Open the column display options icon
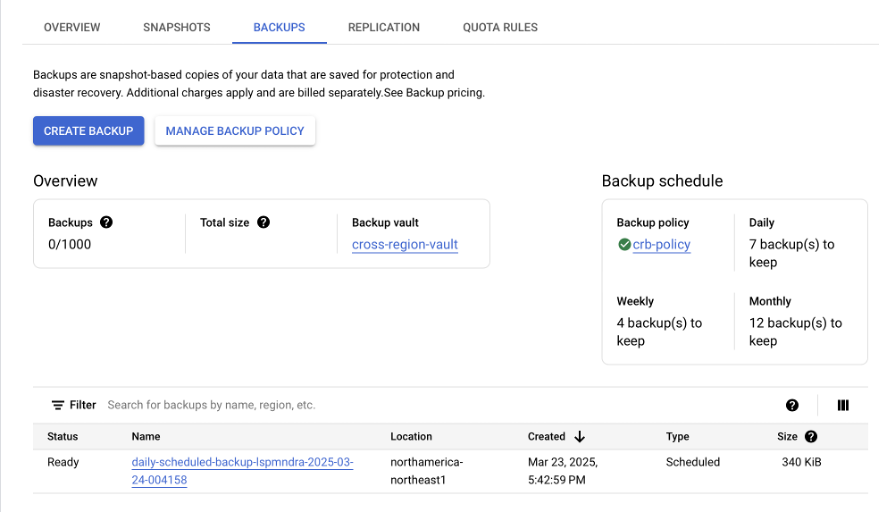Viewport: 896px width, 512px height. (x=843, y=405)
